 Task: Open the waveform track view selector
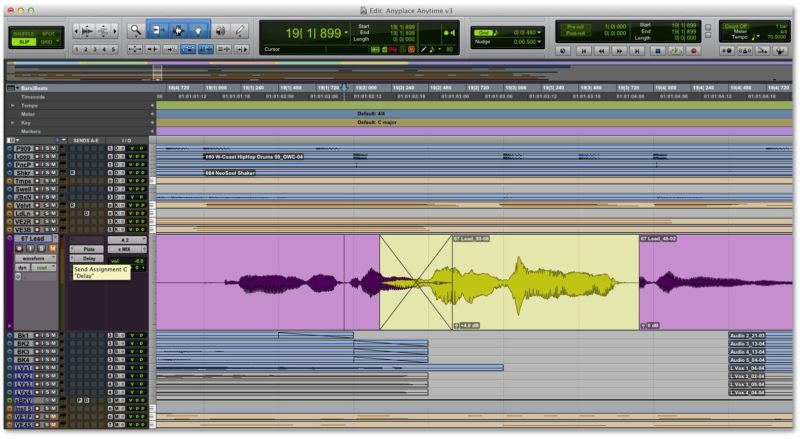33,258
